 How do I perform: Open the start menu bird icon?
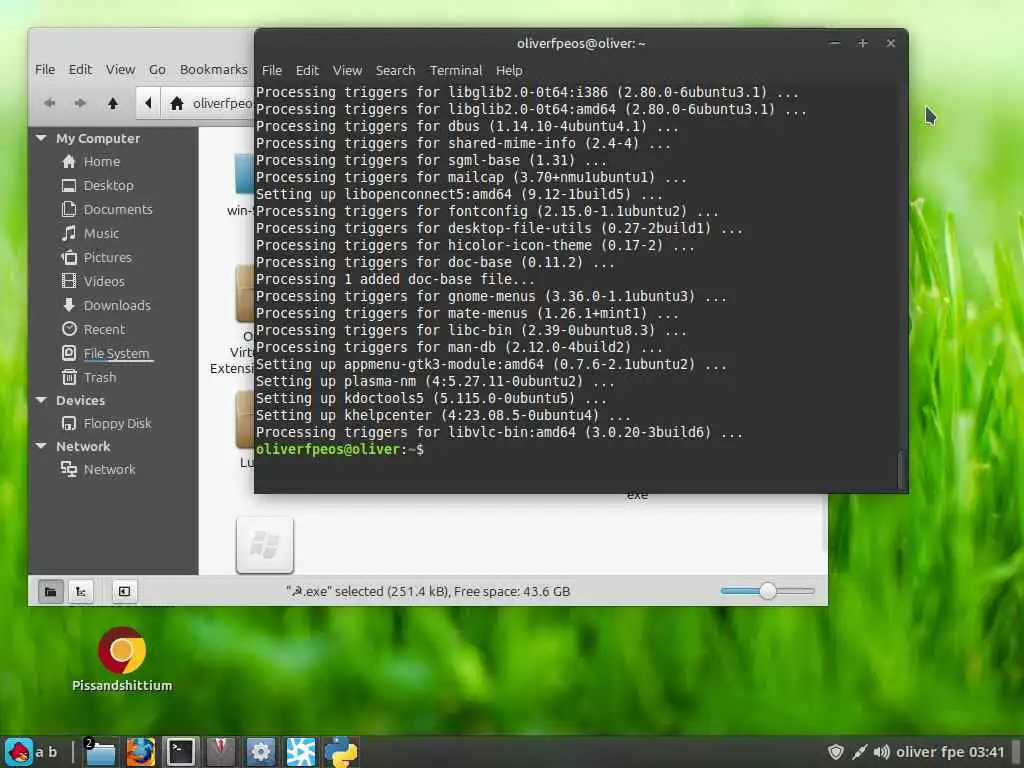(x=19, y=752)
